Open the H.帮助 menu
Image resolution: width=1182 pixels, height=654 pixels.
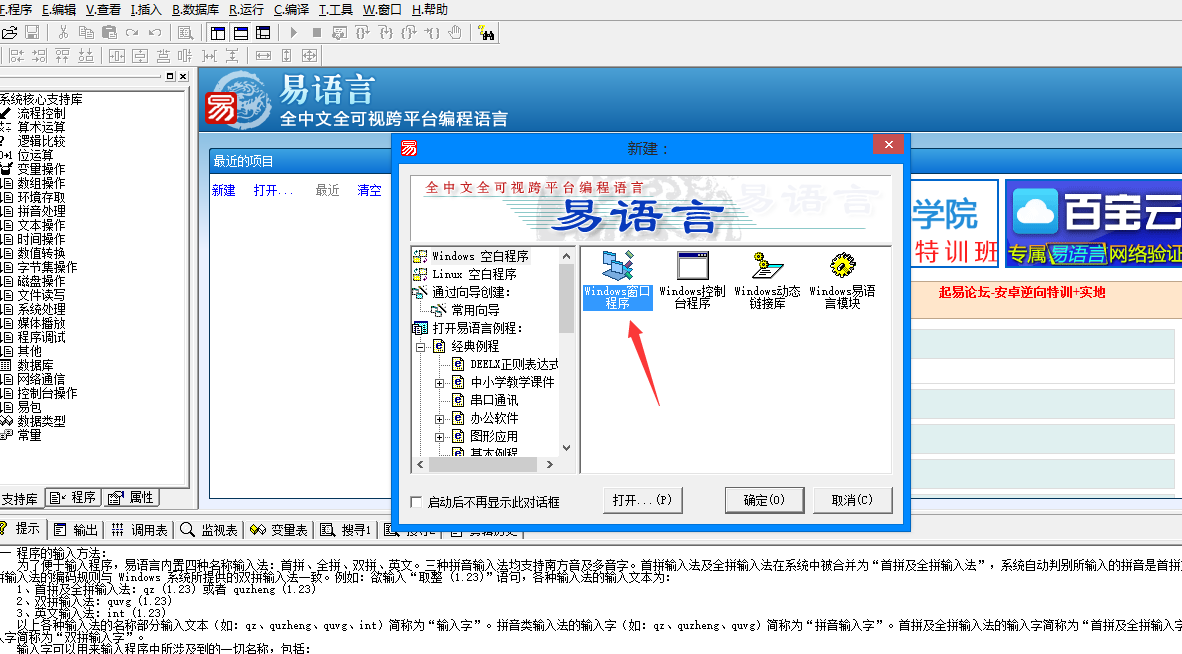[430, 9]
